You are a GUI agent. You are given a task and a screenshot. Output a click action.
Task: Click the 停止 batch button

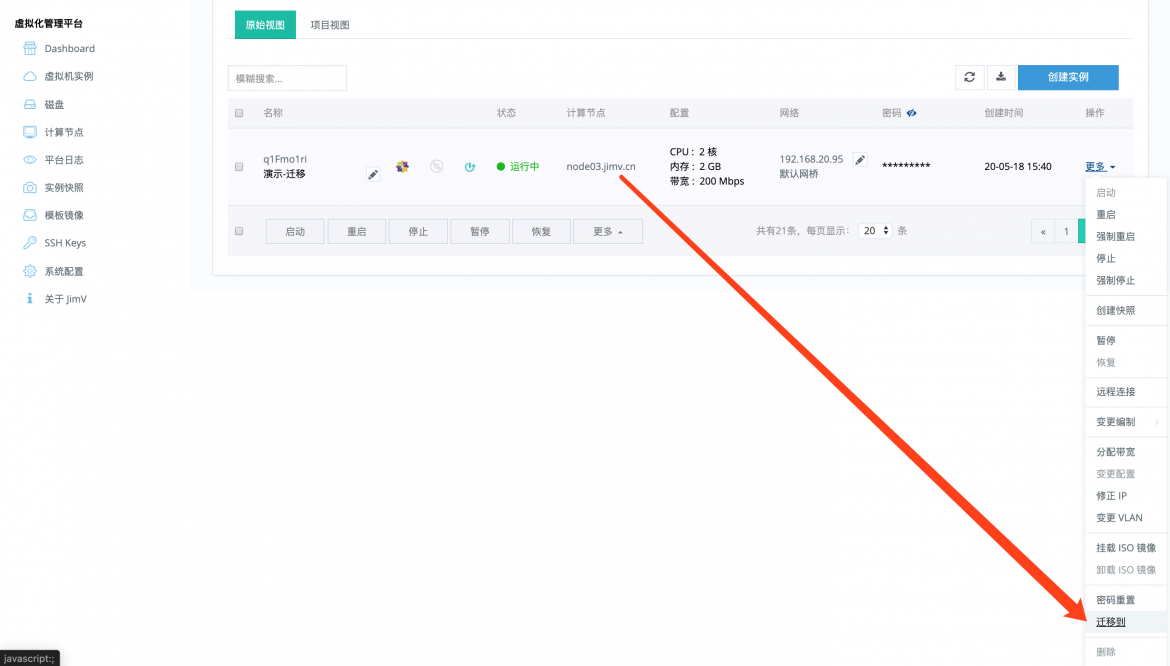point(418,231)
